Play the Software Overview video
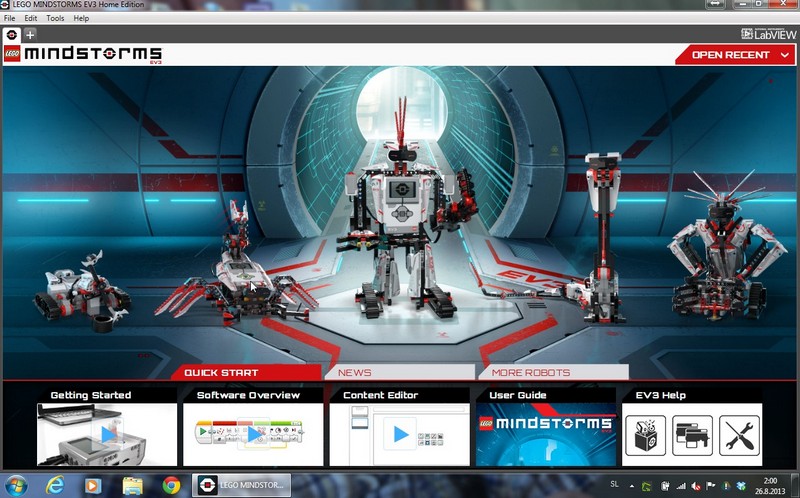This screenshot has height=498, width=800. [x=254, y=434]
